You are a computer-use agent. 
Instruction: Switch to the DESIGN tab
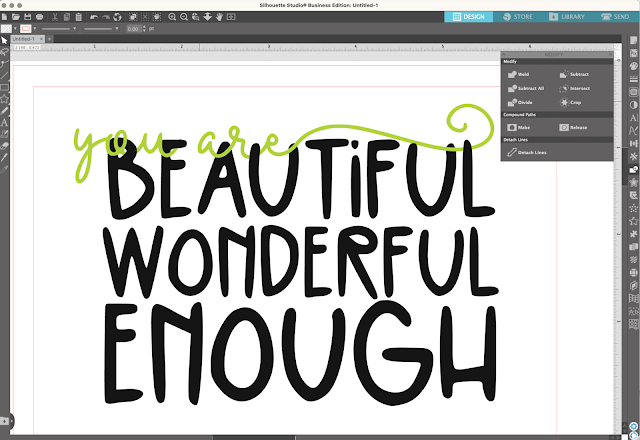click(x=469, y=17)
